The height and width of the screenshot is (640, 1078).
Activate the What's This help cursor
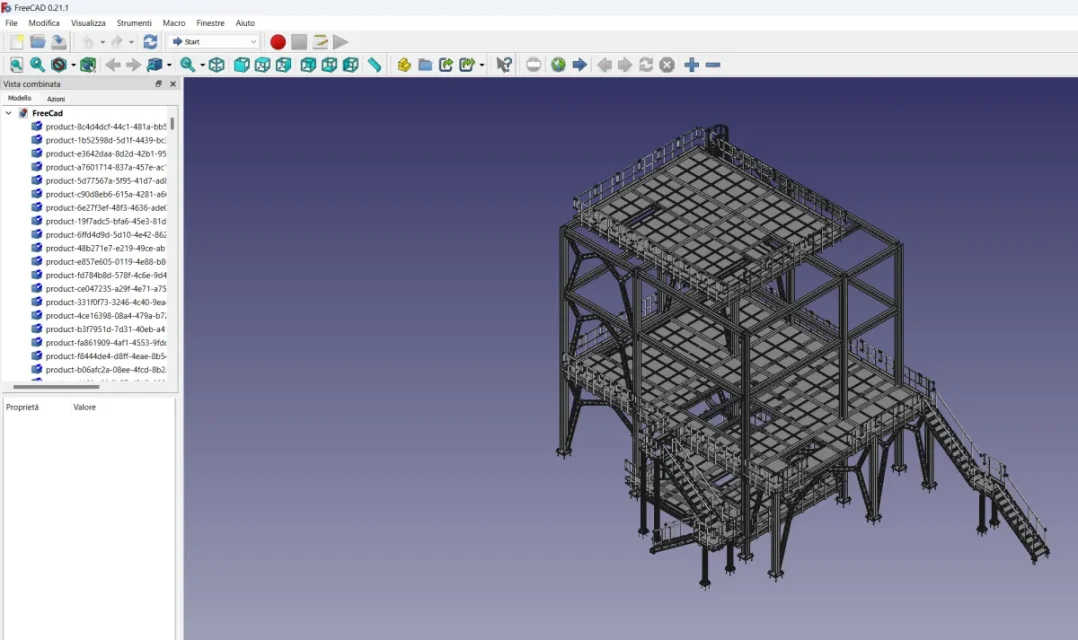pyautogui.click(x=504, y=65)
